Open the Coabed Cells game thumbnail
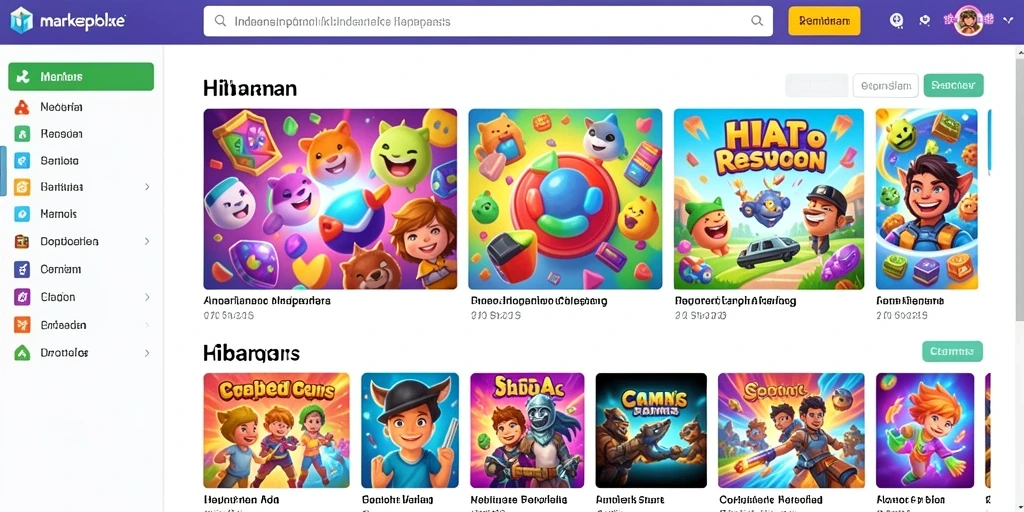This screenshot has height=512, width=1024. point(276,430)
